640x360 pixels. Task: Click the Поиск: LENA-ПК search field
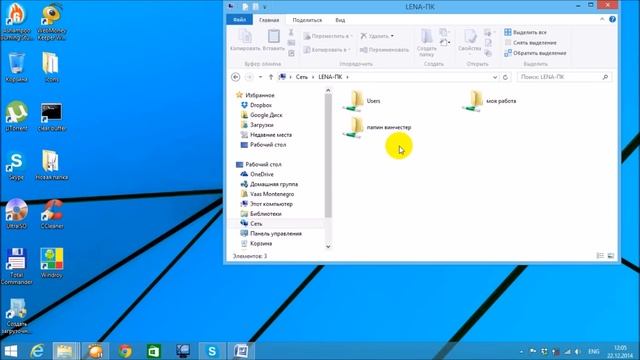564,77
